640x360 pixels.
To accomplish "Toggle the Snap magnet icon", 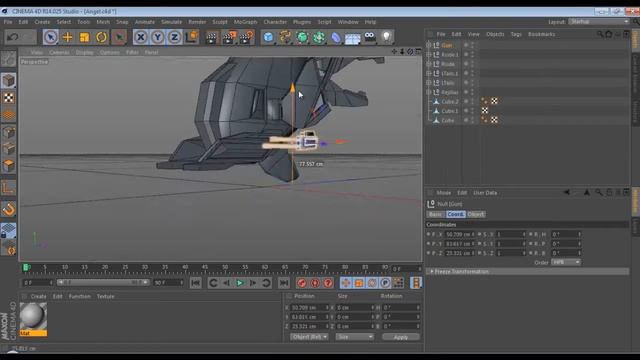I will 8,209.
